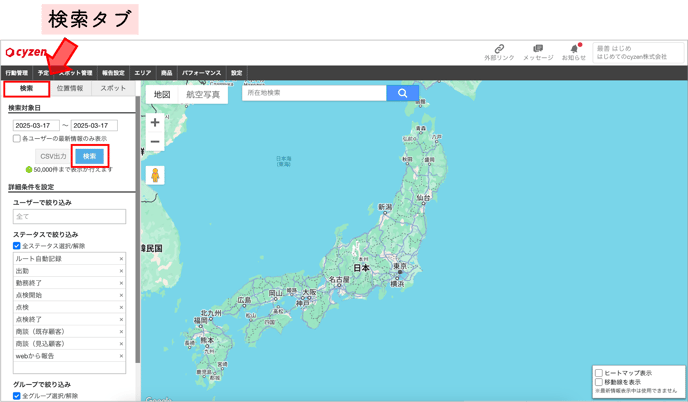Enable ヒートマップ表示 checkbox

point(598,373)
